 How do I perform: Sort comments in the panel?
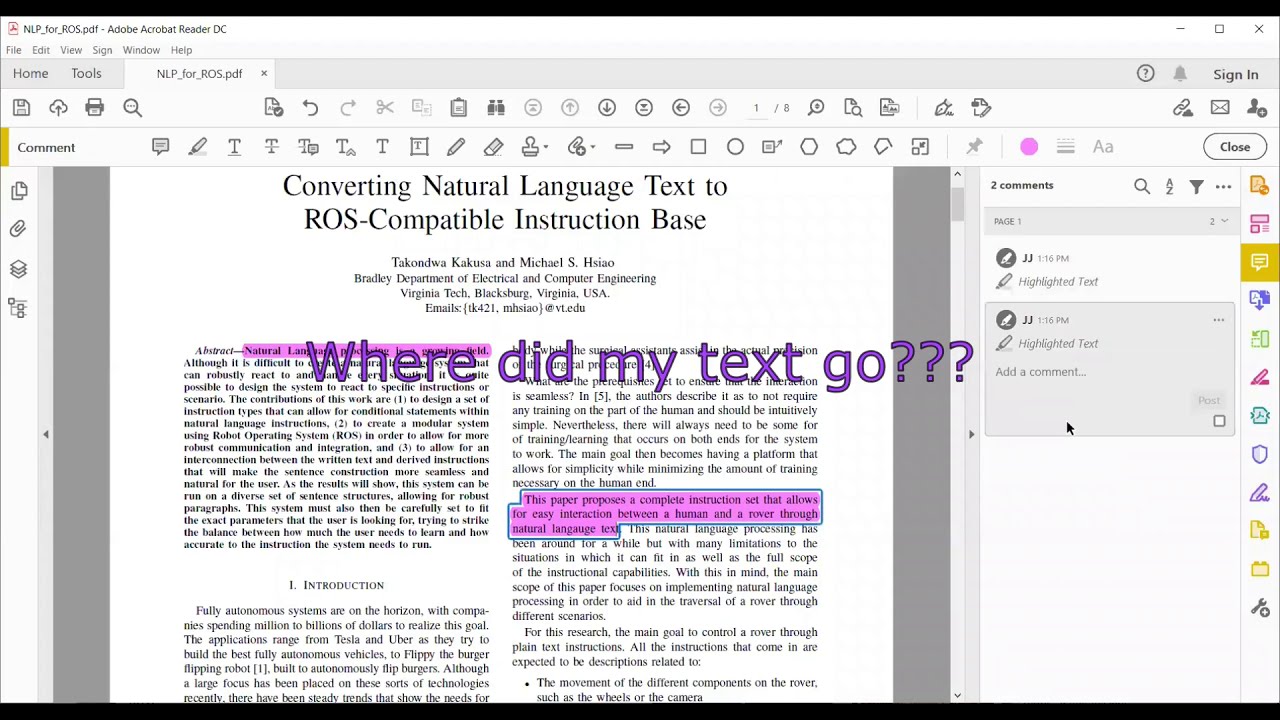pyautogui.click(x=1169, y=186)
